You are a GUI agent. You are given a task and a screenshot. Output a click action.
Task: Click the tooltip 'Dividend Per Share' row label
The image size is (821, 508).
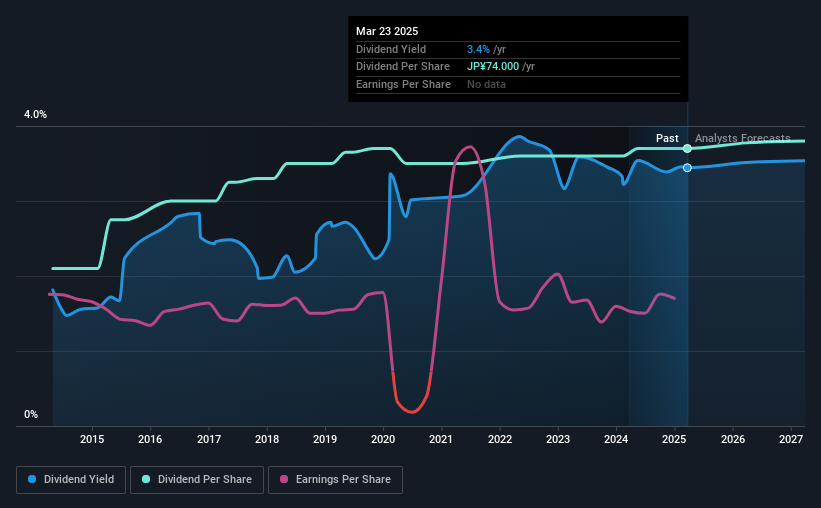click(x=403, y=67)
